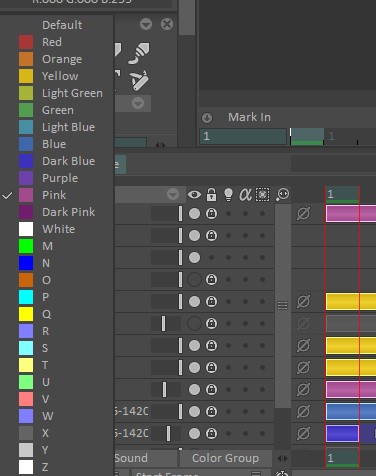Click the arrows icon right of Color Group
376x476 pixels.
(282, 459)
